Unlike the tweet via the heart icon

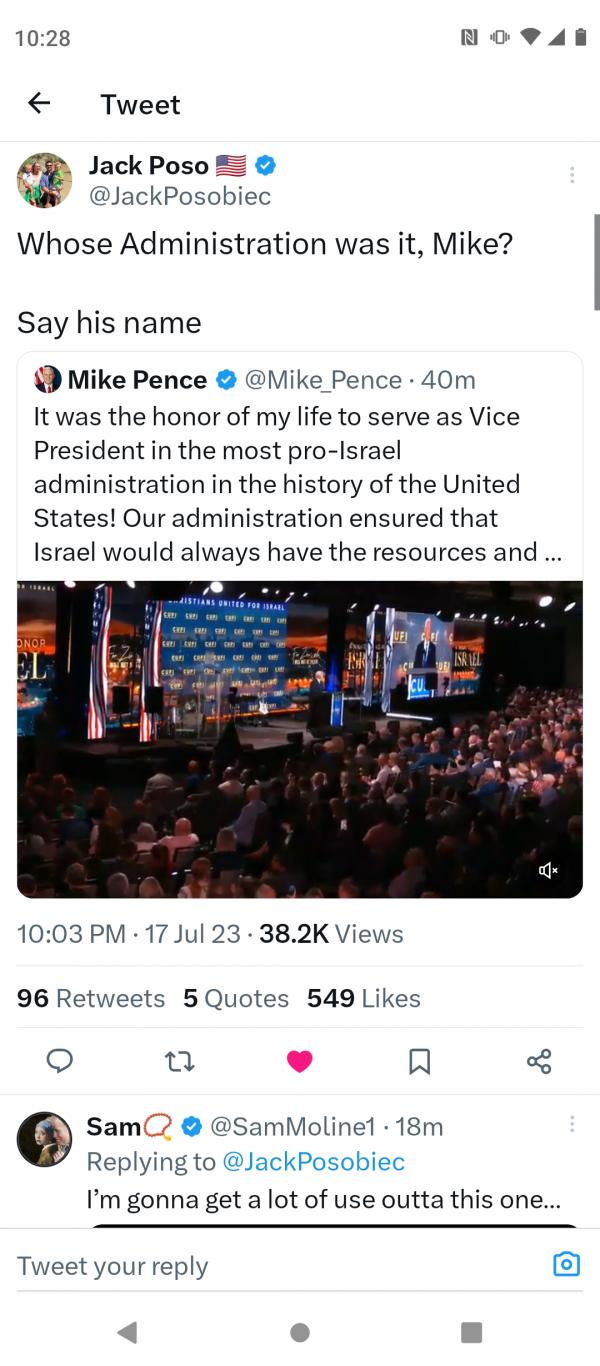tap(299, 1061)
